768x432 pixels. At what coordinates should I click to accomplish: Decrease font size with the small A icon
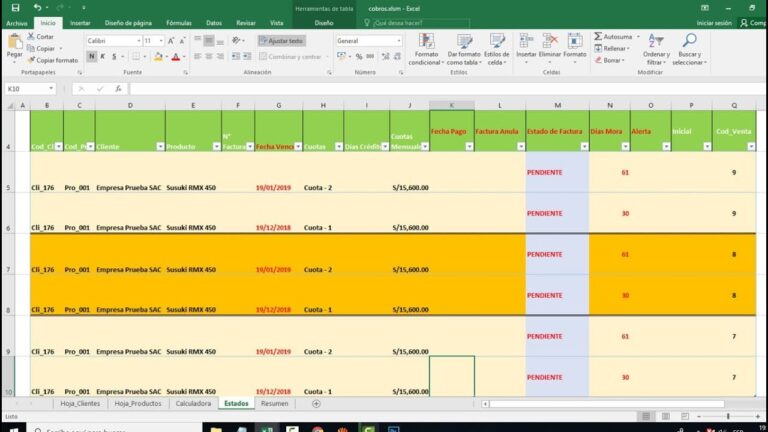182,41
